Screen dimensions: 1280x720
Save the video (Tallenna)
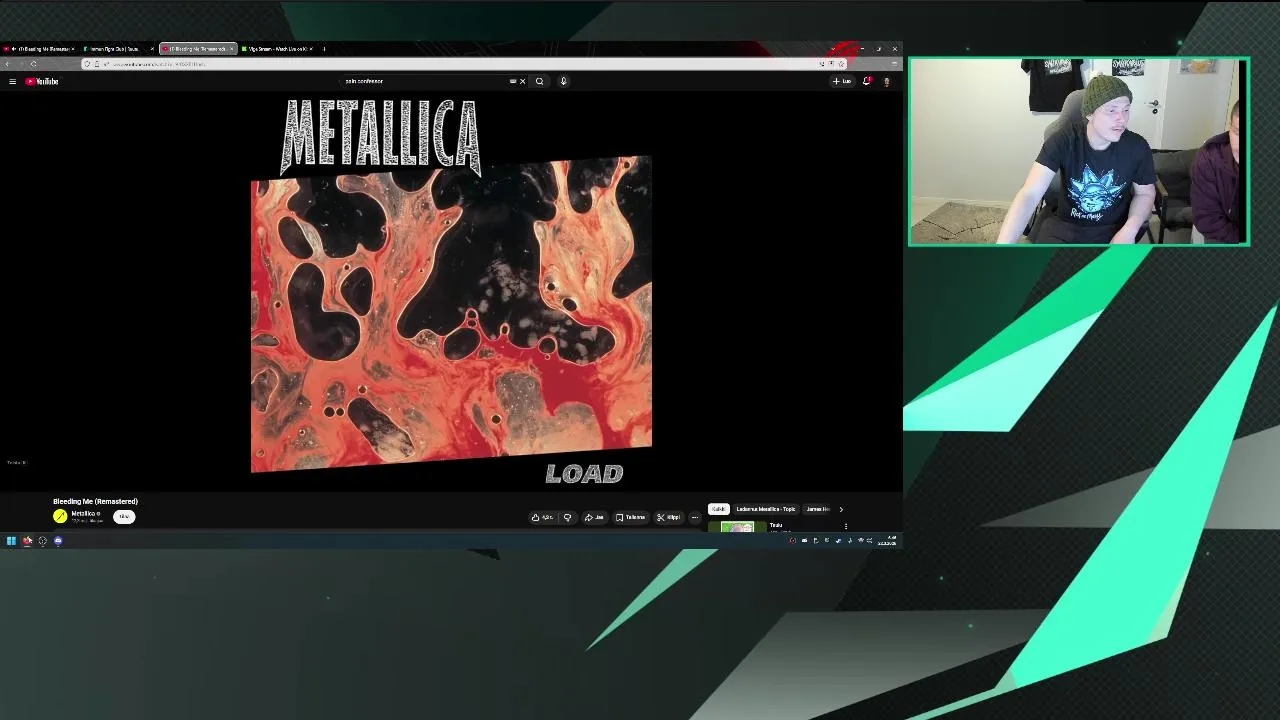[x=630, y=517]
